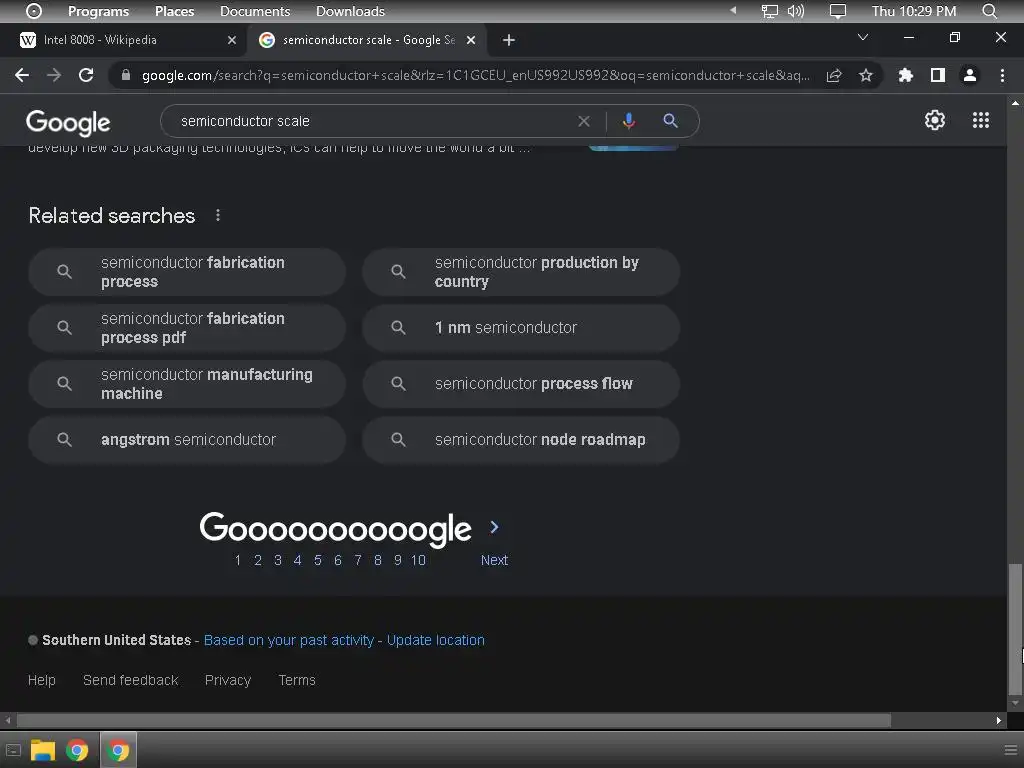Open the Chrome profile avatar
Viewport: 1024px width, 768px height.
pyautogui.click(x=970, y=75)
